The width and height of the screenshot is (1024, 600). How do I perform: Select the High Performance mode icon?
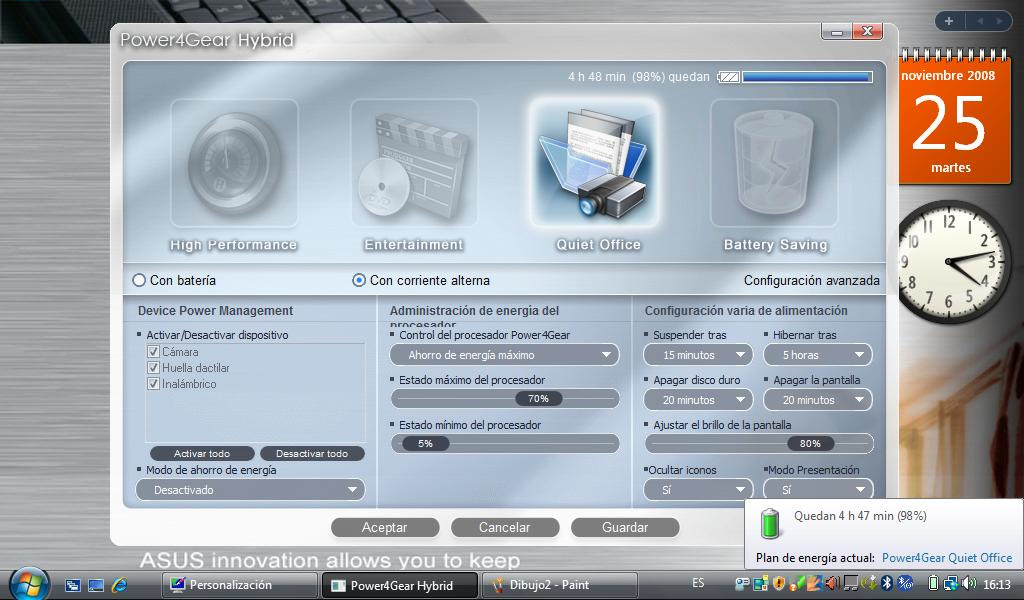pyautogui.click(x=234, y=163)
